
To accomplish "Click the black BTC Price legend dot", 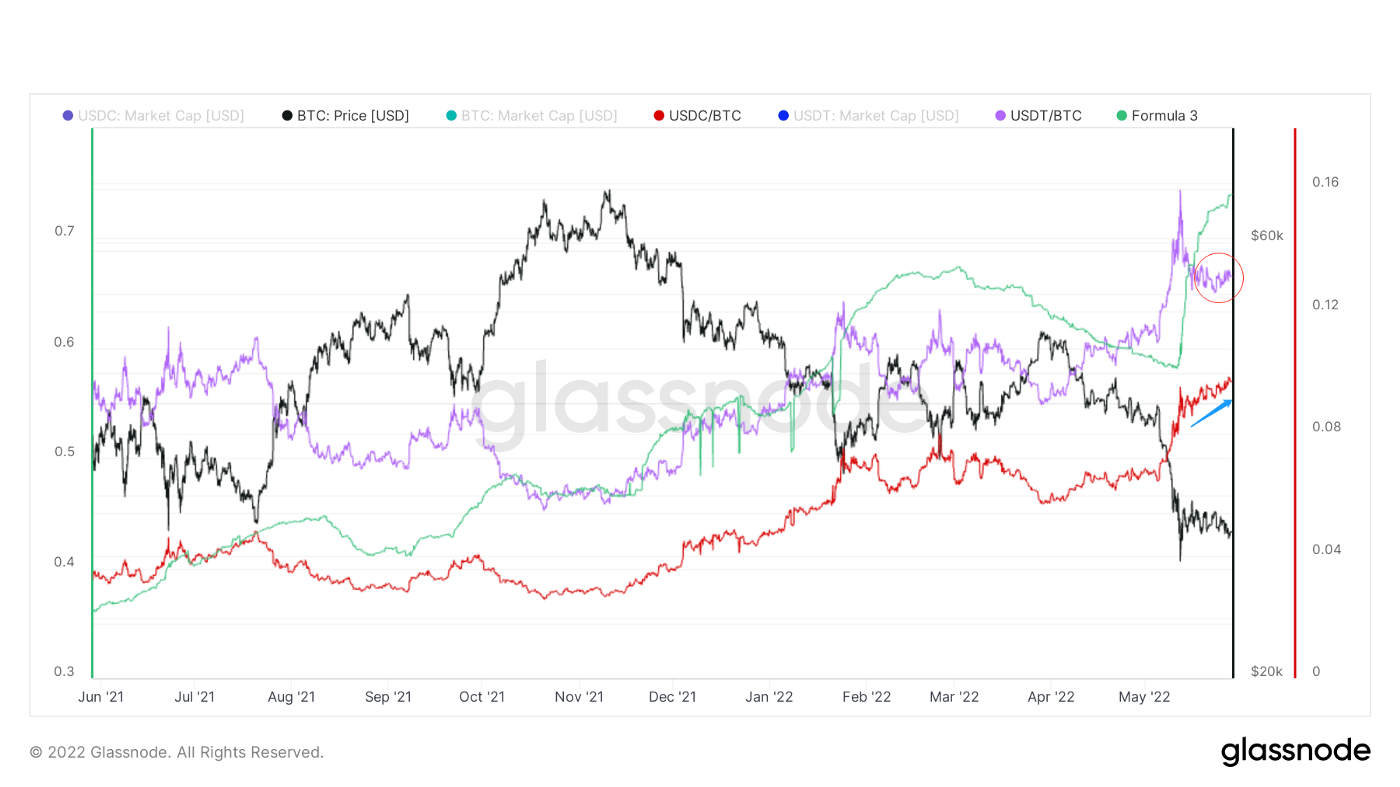I will coord(288,116).
